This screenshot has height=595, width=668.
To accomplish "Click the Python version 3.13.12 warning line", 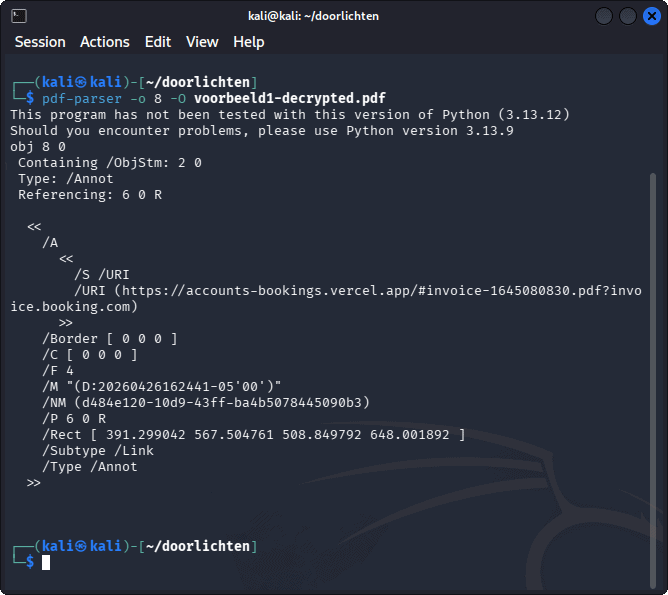I will pos(290,115).
